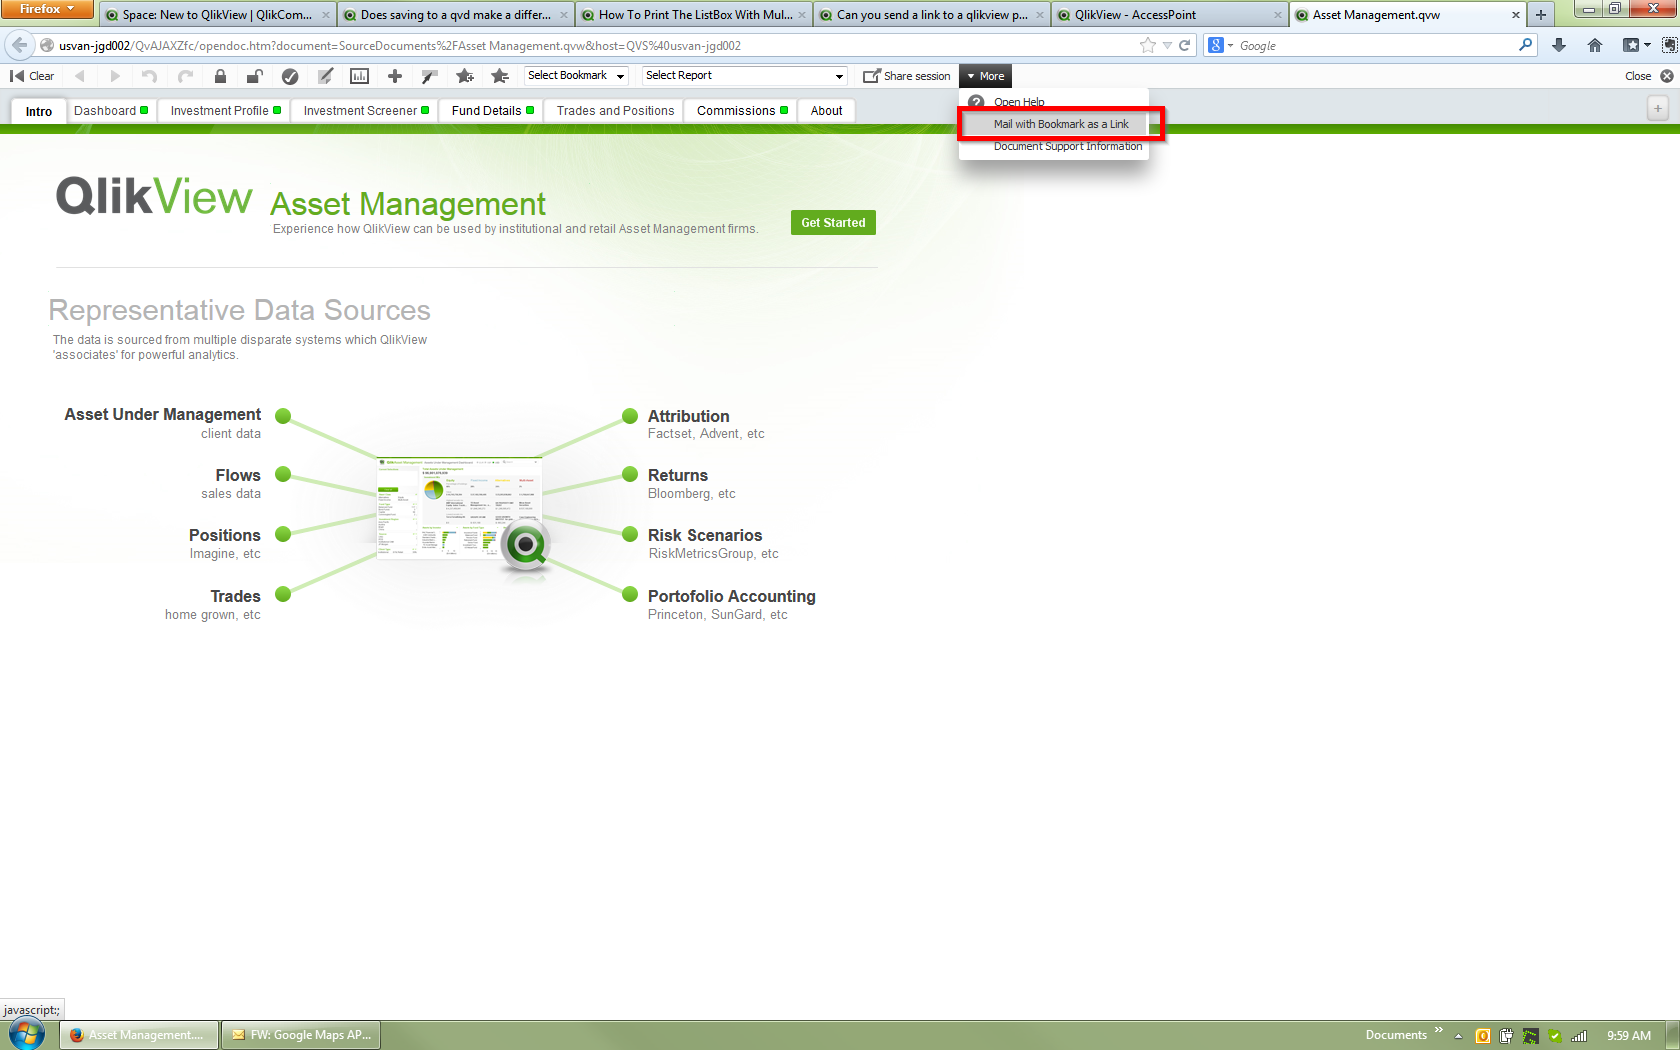Click the Notes pencil icon in toolbar

tap(325, 76)
